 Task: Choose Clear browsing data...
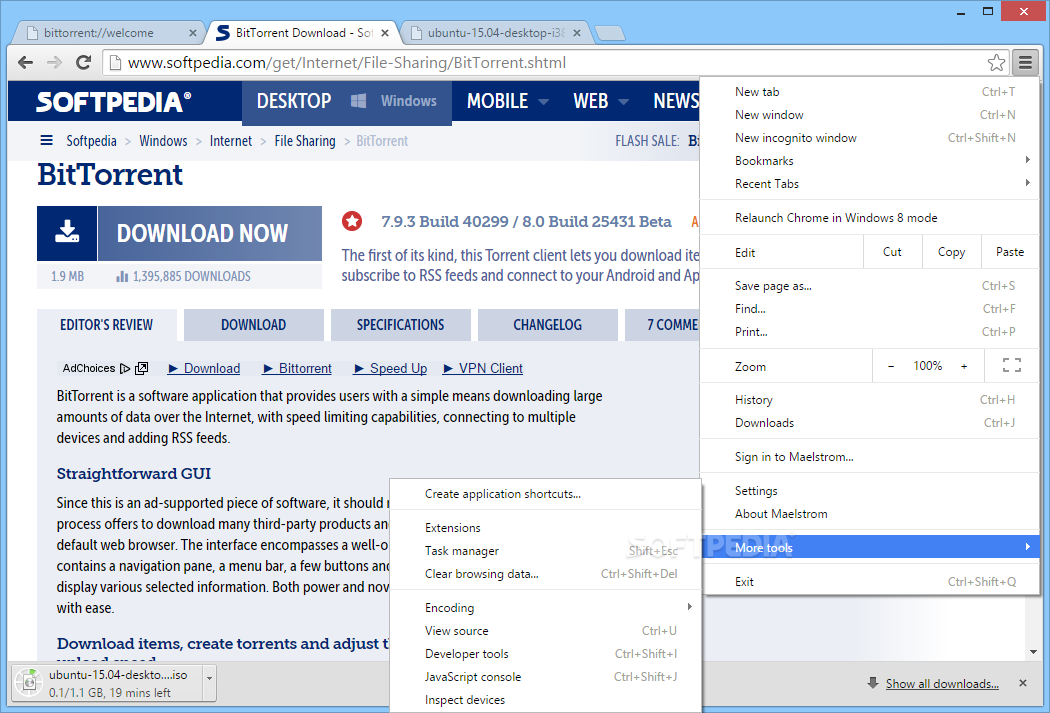(x=546, y=574)
